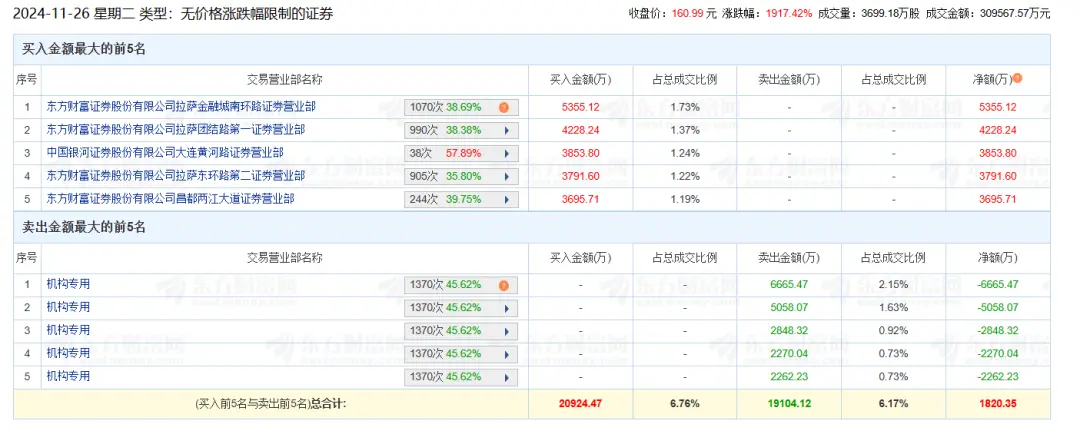Click the 1.63% share cell
The image size is (1080, 434).
tap(893, 307)
